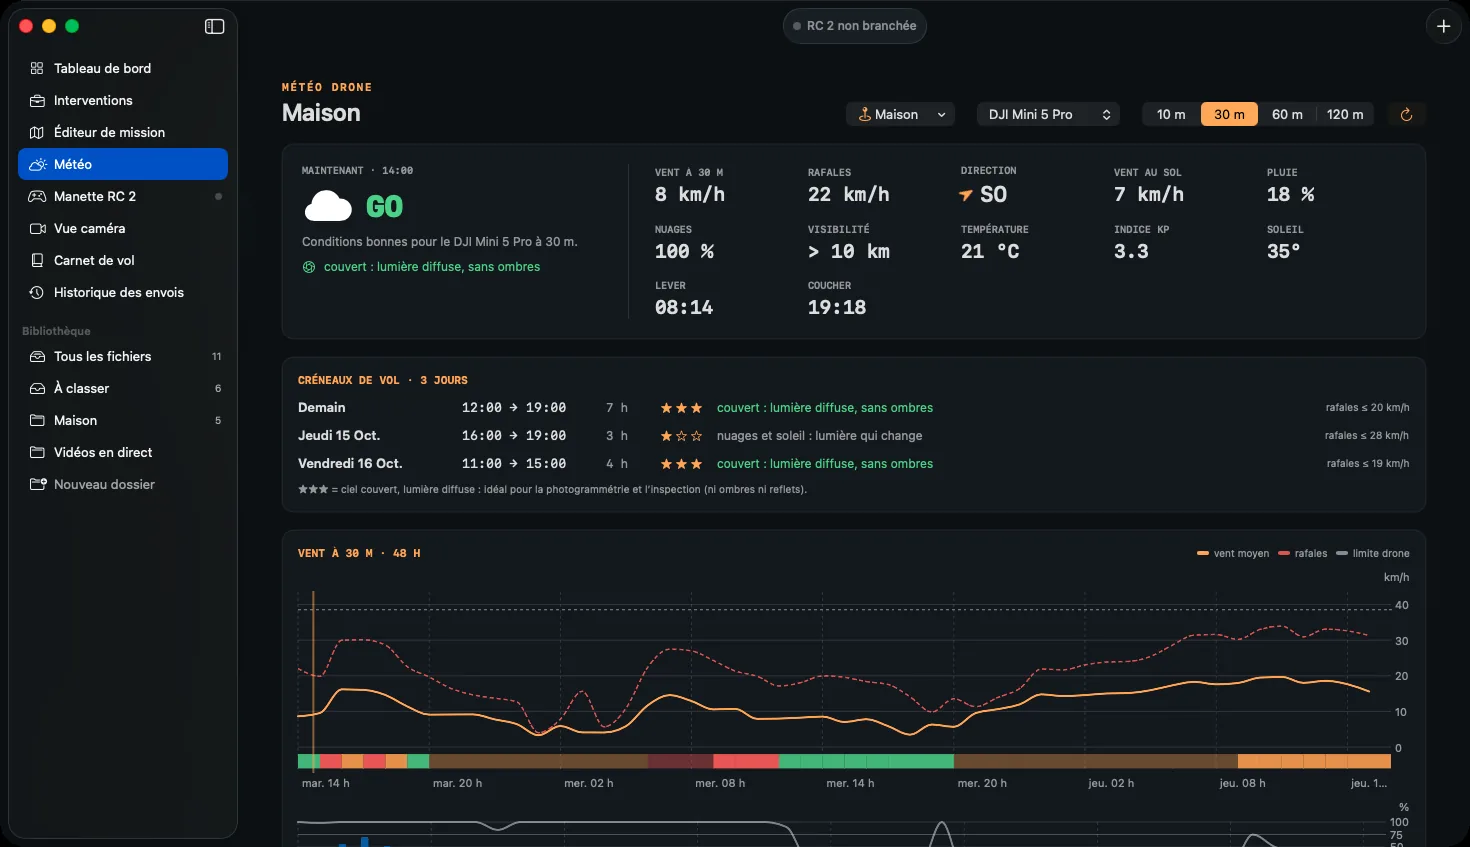Open the DJI Mini 5 Pro drone selector
Screen dimensions: 1470x847
(1048, 115)
